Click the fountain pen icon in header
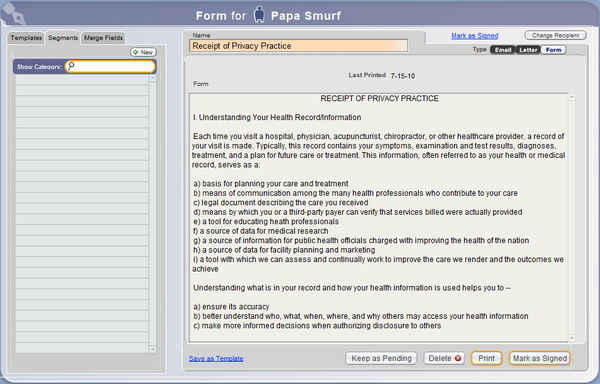 coord(14,14)
